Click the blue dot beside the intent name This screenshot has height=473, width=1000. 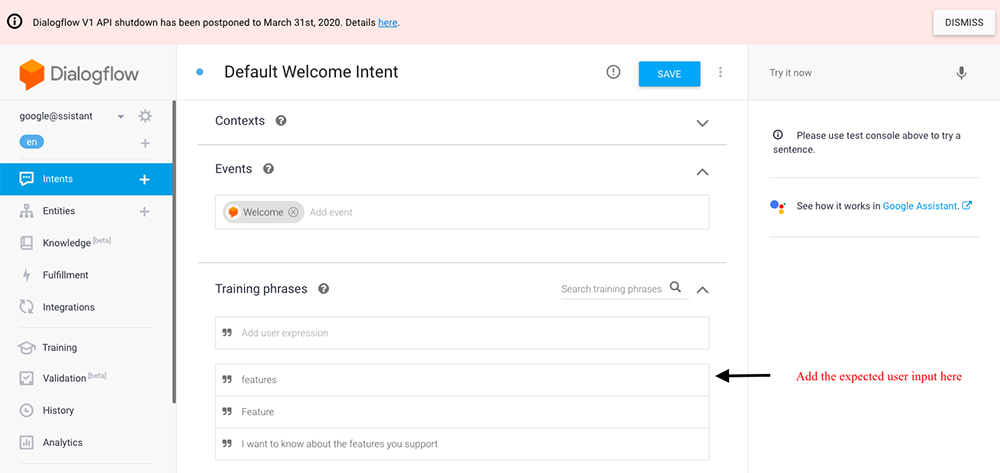pyautogui.click(x=200, y=72)
